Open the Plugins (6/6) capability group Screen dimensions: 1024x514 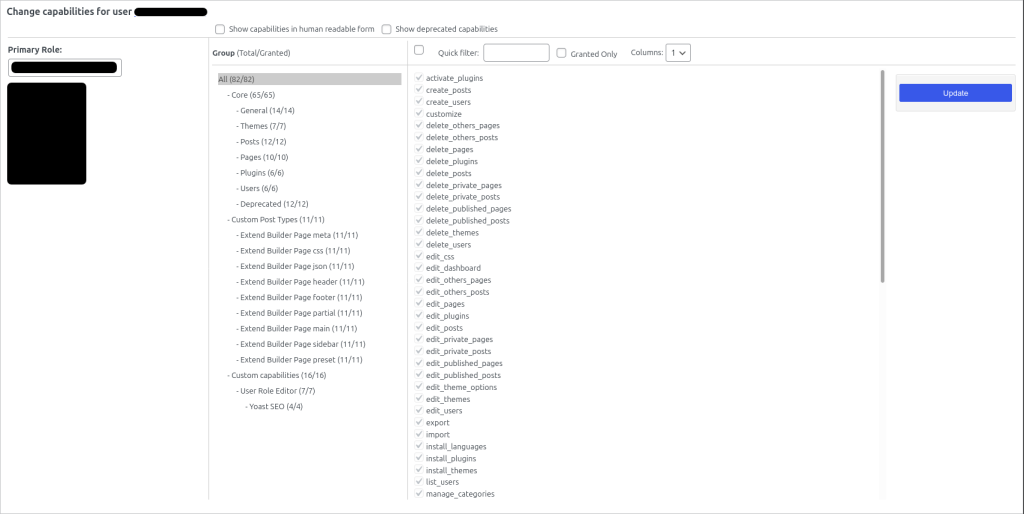(263, 173)
